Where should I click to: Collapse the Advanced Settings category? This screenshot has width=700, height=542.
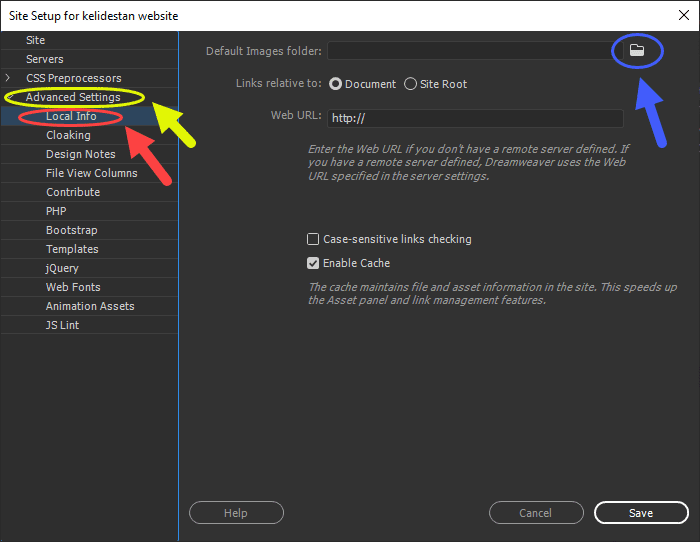11,97
